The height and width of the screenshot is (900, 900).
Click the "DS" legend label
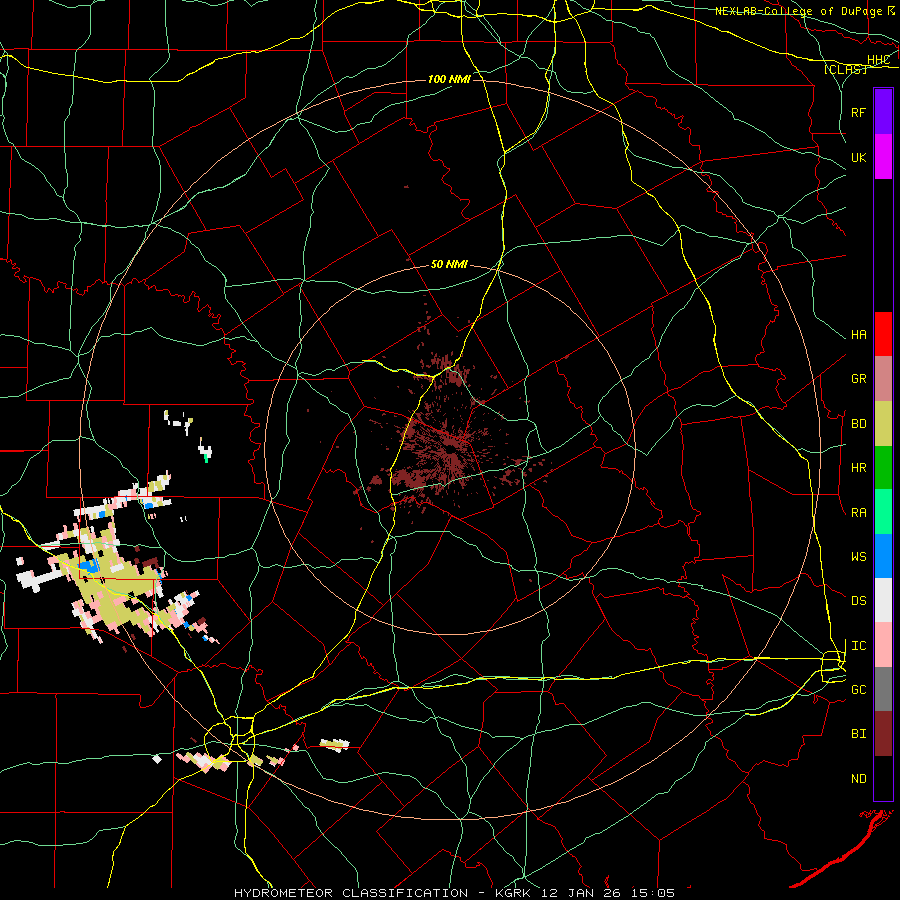coord(858,601)
